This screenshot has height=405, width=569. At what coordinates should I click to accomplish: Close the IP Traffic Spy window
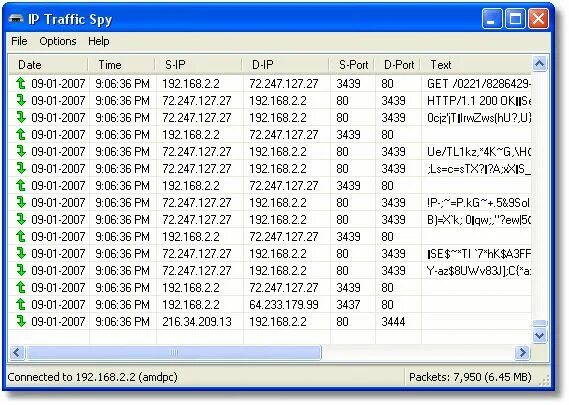tap(538, 19)
